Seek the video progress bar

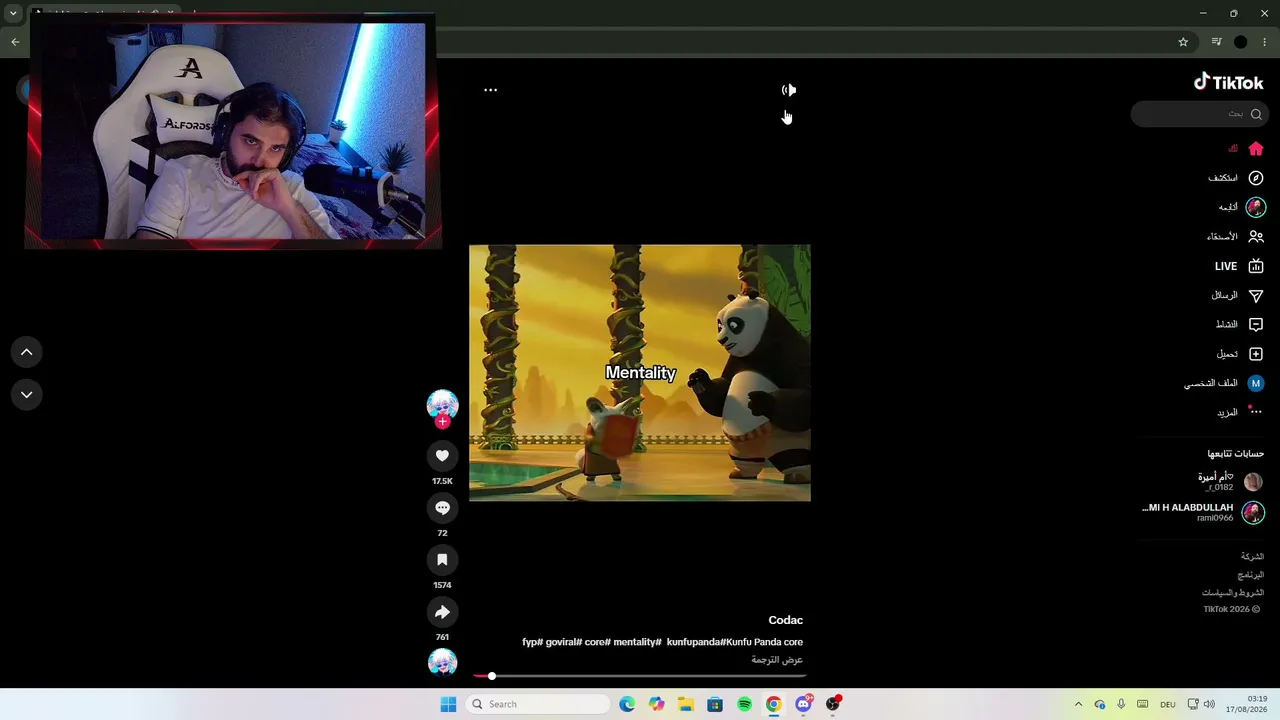[x=640, y=676]
